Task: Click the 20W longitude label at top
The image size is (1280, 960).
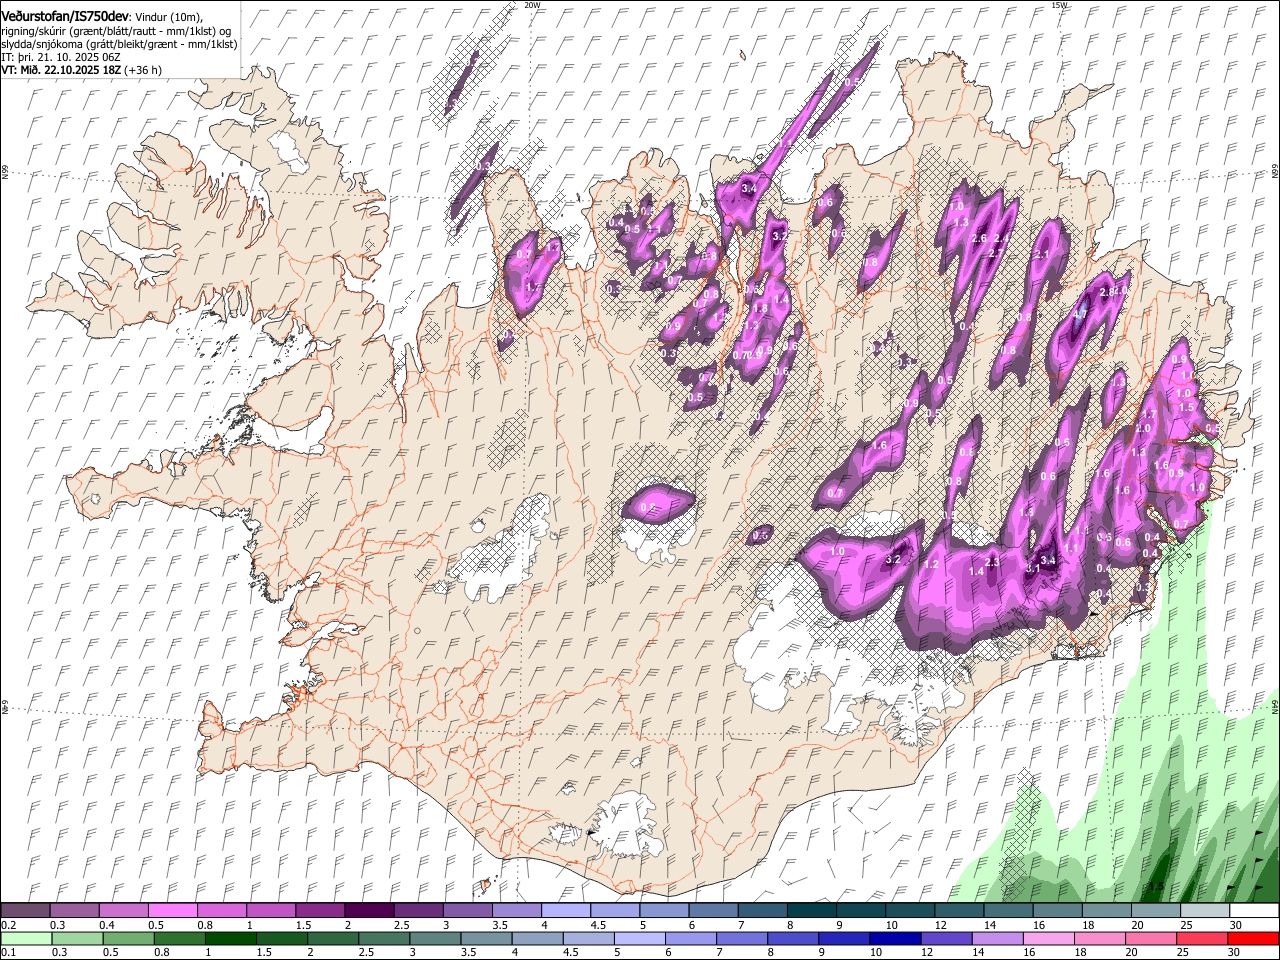Action: point(532,5)
